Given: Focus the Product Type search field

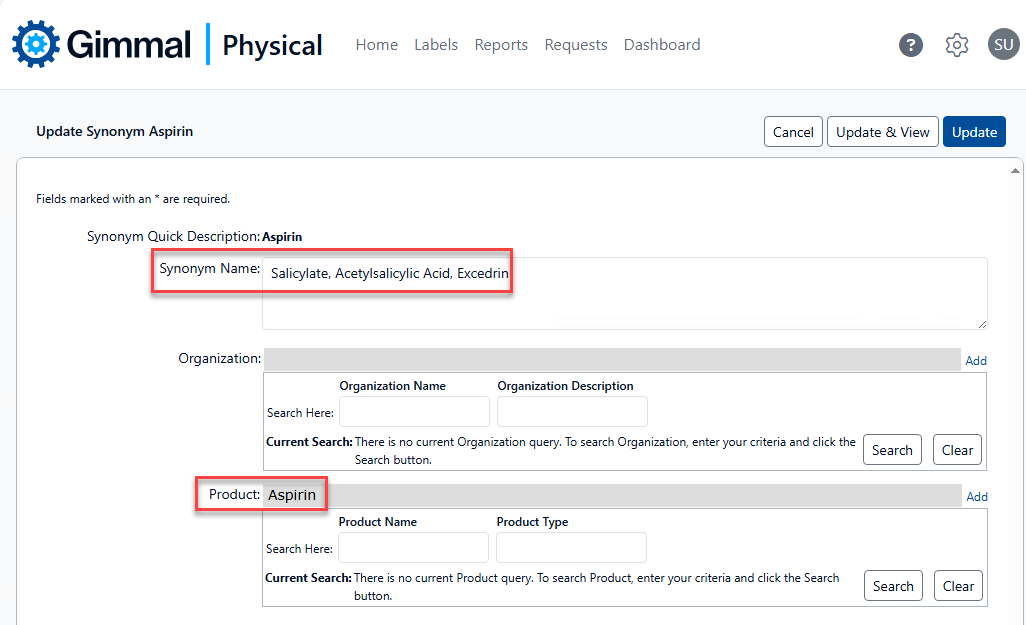Looking at the screenshot, I should tap(571, 548).
